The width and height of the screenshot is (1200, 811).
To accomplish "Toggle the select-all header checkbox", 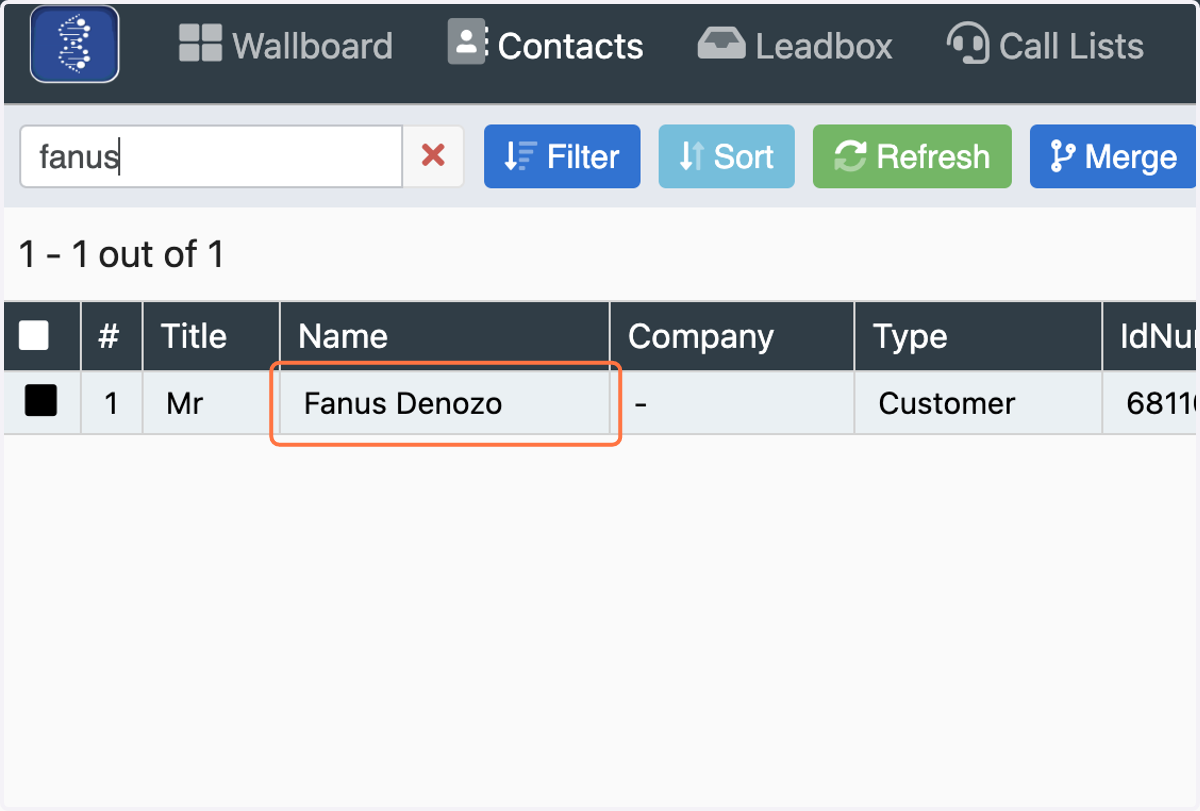I will click(34, 336).
